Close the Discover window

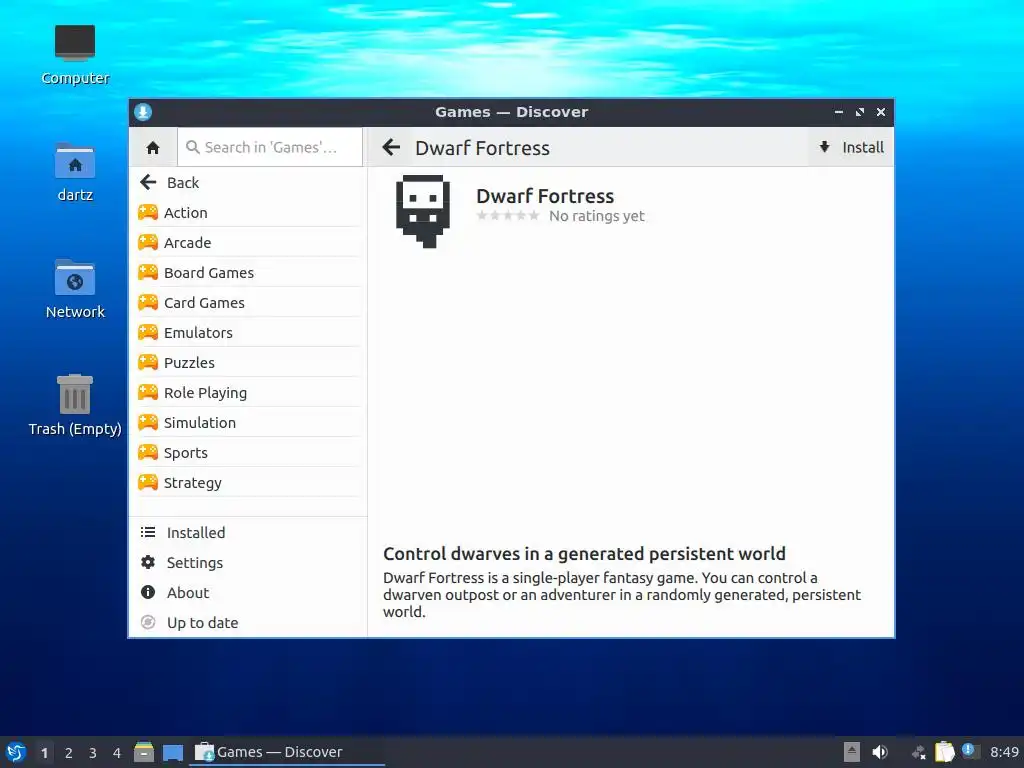click(x=881, y=112)
